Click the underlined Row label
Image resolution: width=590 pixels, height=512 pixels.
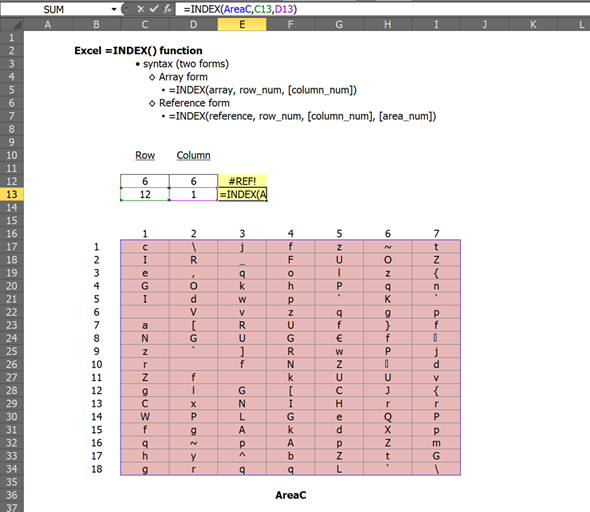145,155
